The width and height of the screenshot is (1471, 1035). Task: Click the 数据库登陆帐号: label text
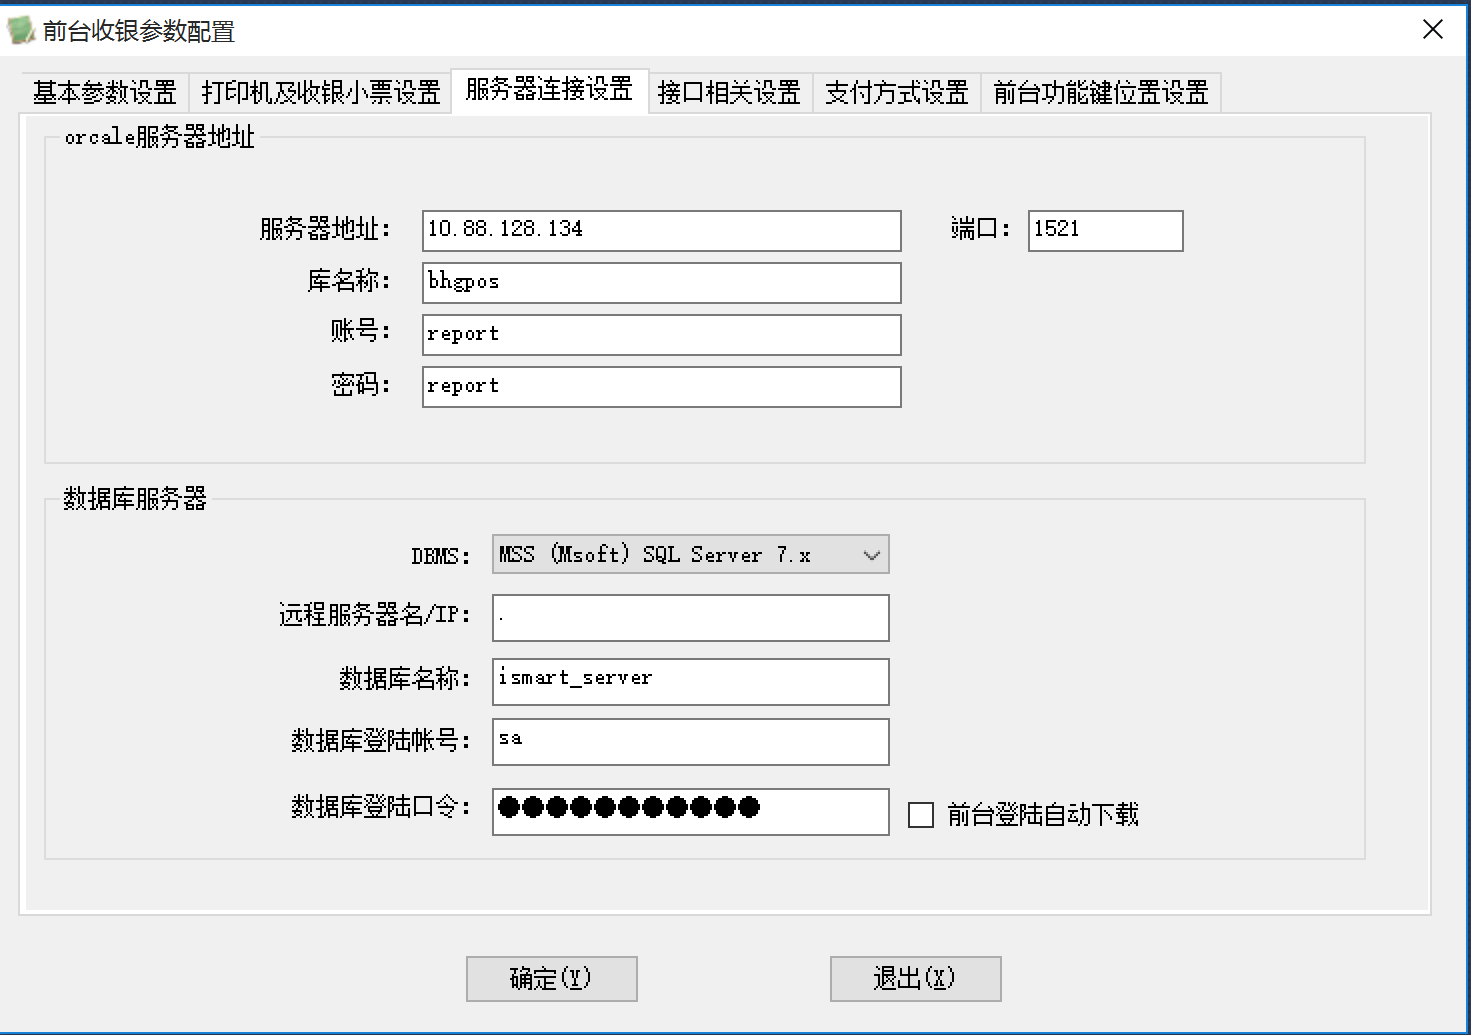pyautogui.click(x=380, y=741)
